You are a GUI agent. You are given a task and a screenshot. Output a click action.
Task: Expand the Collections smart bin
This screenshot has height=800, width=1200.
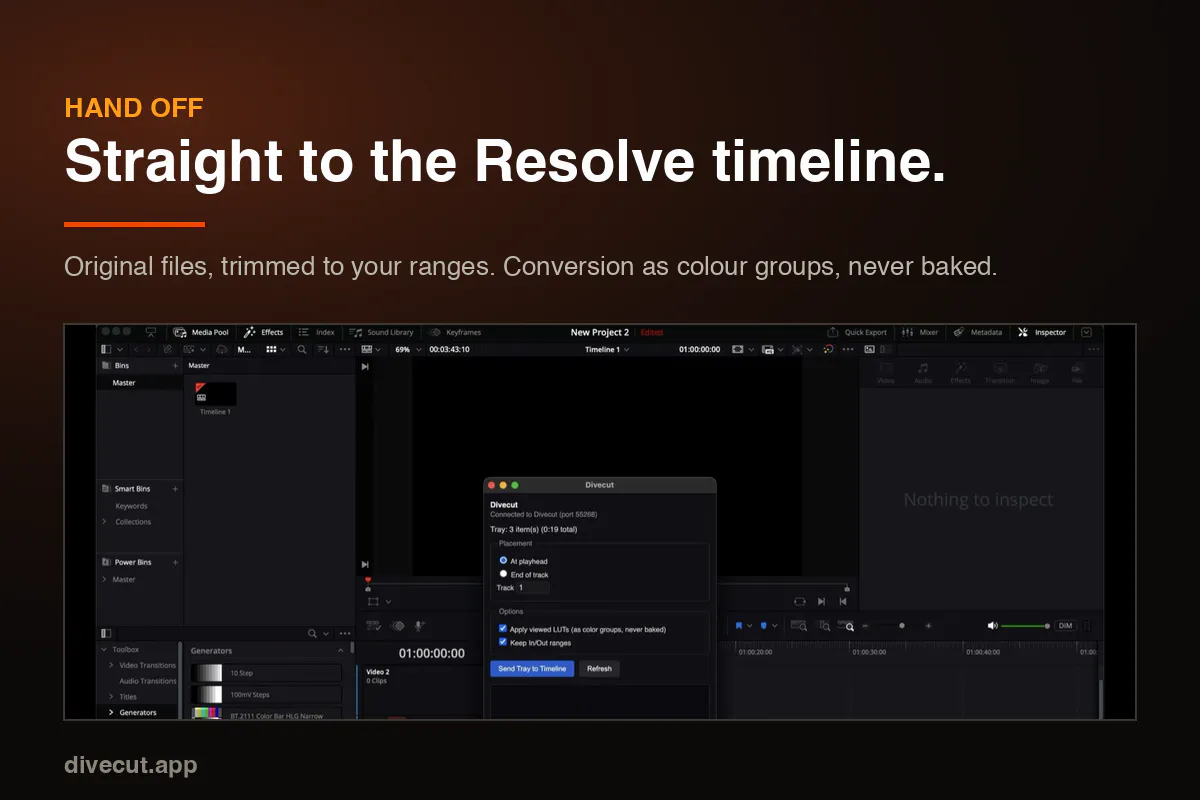pos(103,522)
